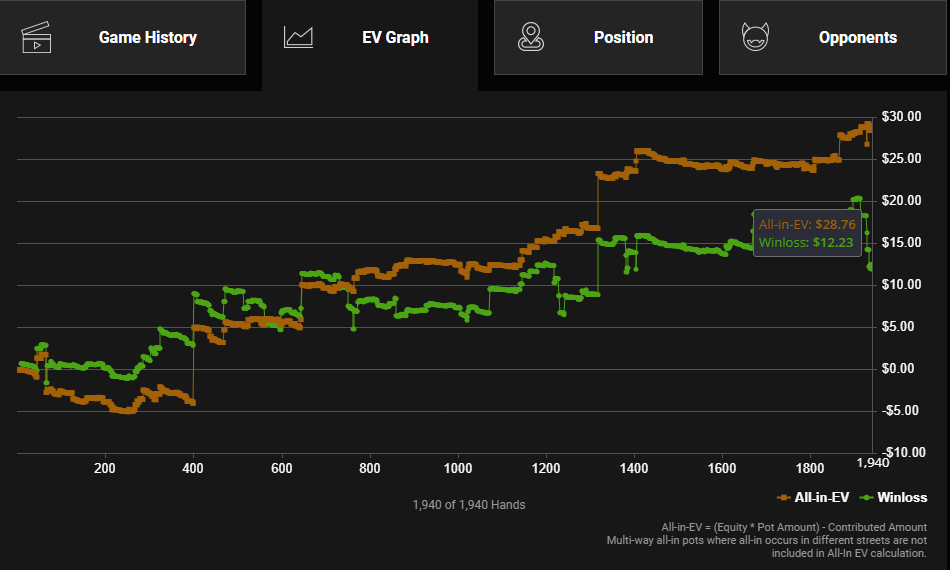Image resolution: width=950 pixels, height=570 pixels.
Task: Click the 400 hands x-axis label
Action: point(193,468)
